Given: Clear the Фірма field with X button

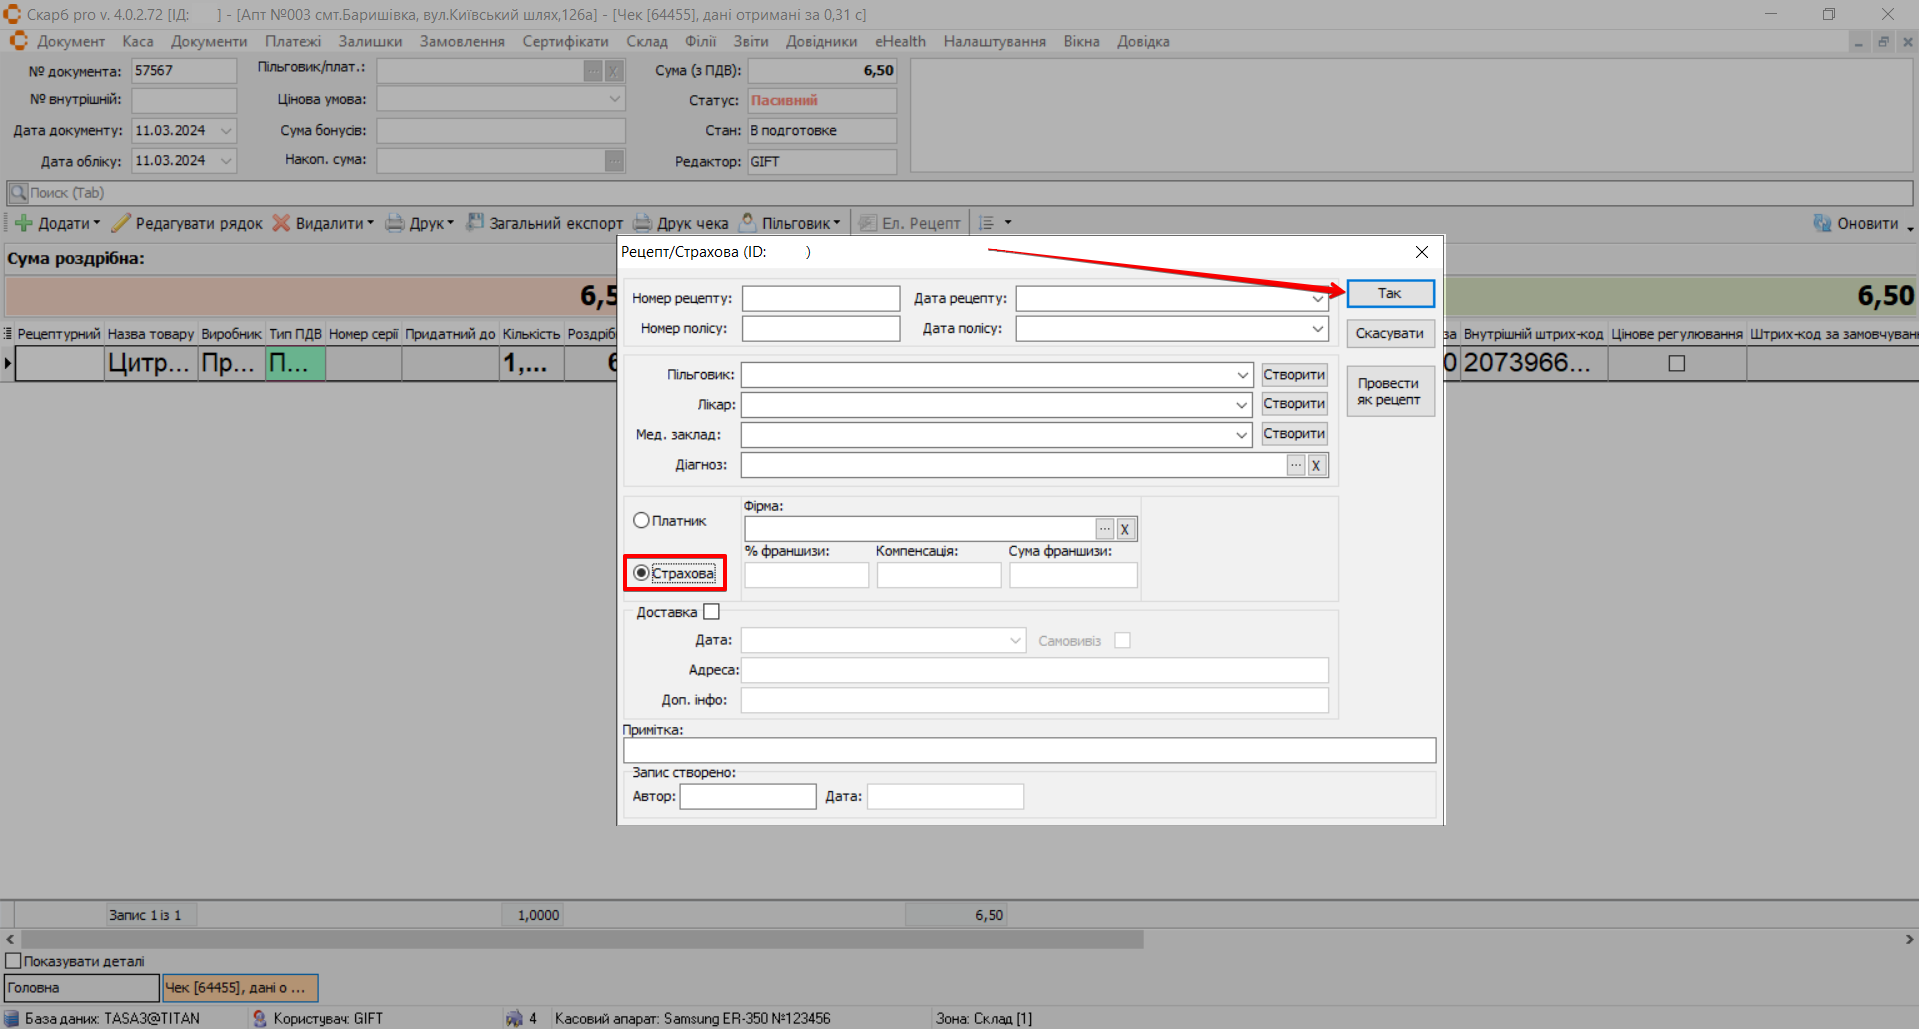Looking at the screenshot, I should [1125, 529].
